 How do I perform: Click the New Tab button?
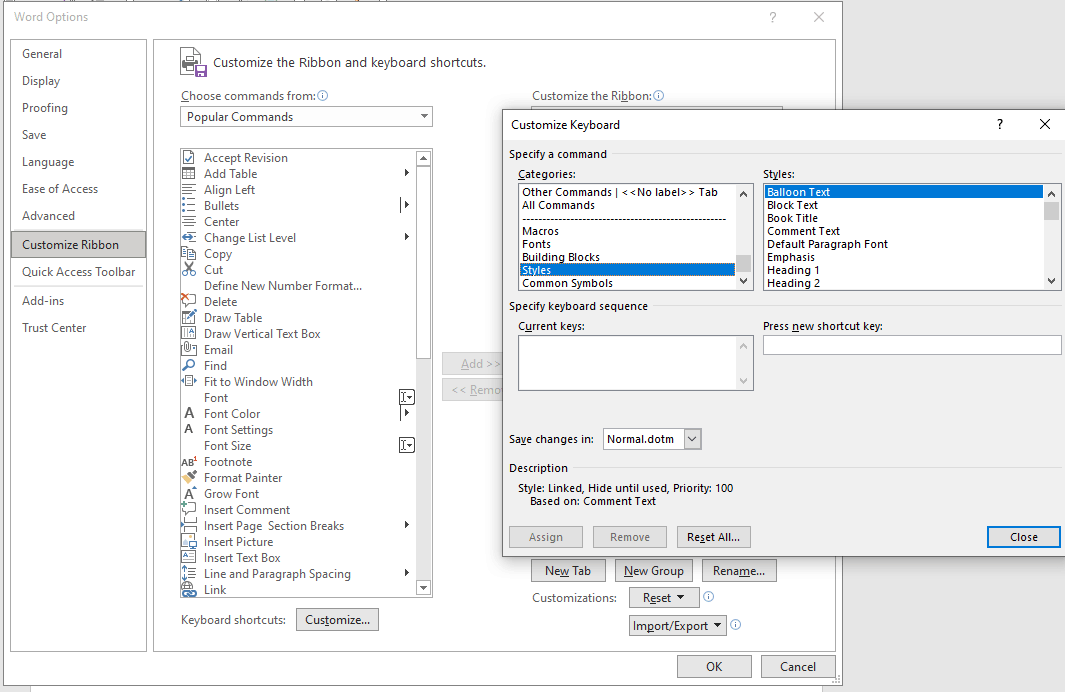click(568, 571)
